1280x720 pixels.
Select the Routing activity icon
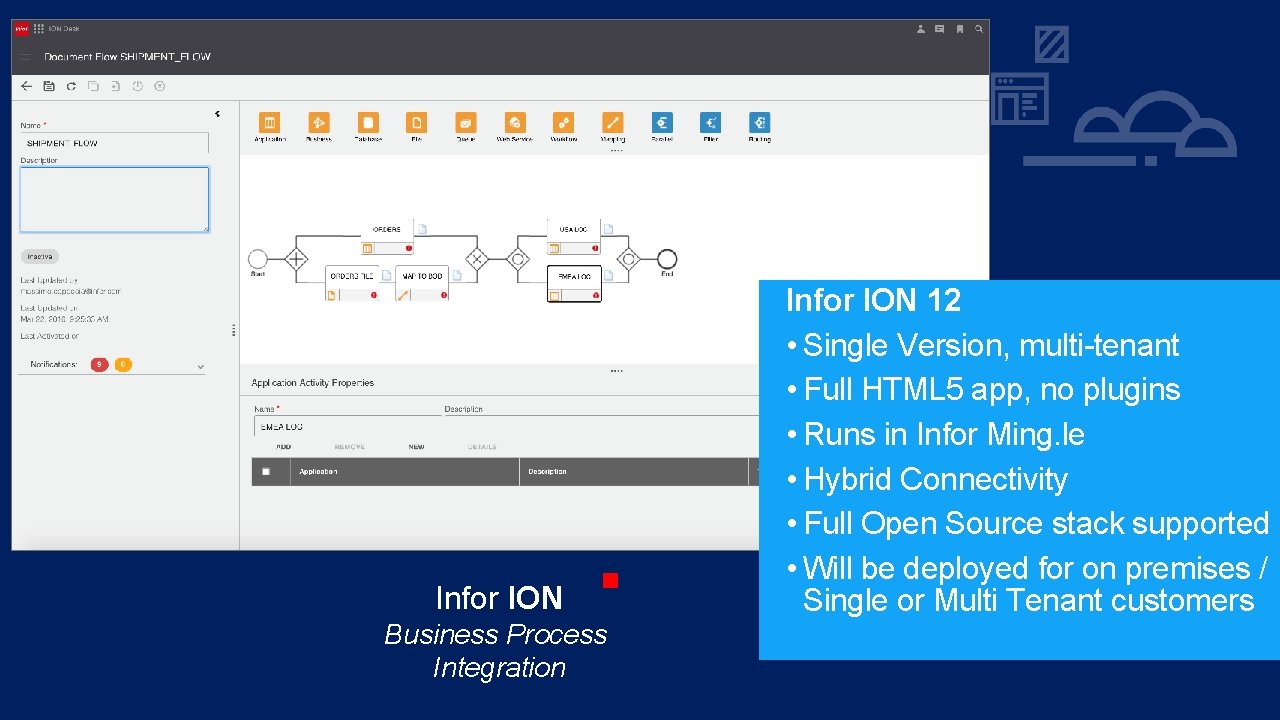click(759, 123)
